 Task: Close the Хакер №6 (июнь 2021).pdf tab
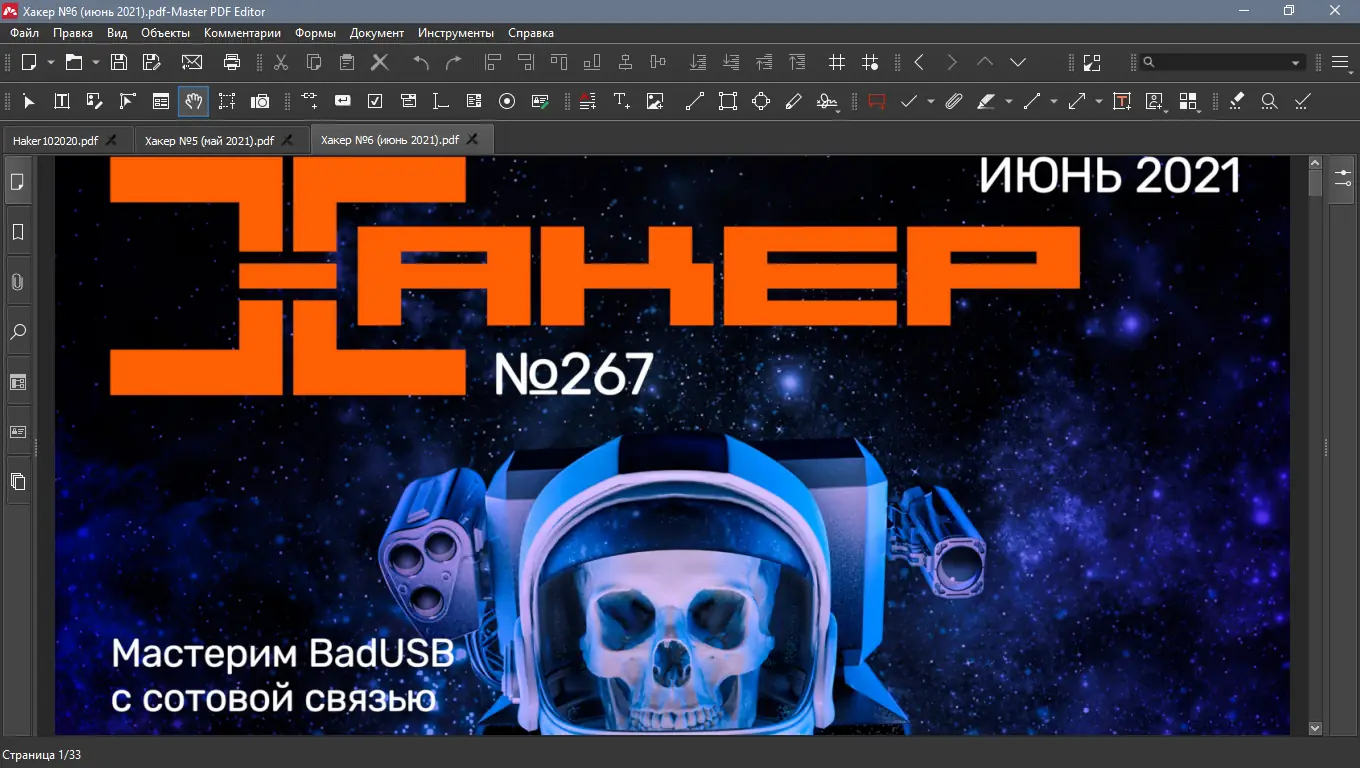(x=473, y=139)
